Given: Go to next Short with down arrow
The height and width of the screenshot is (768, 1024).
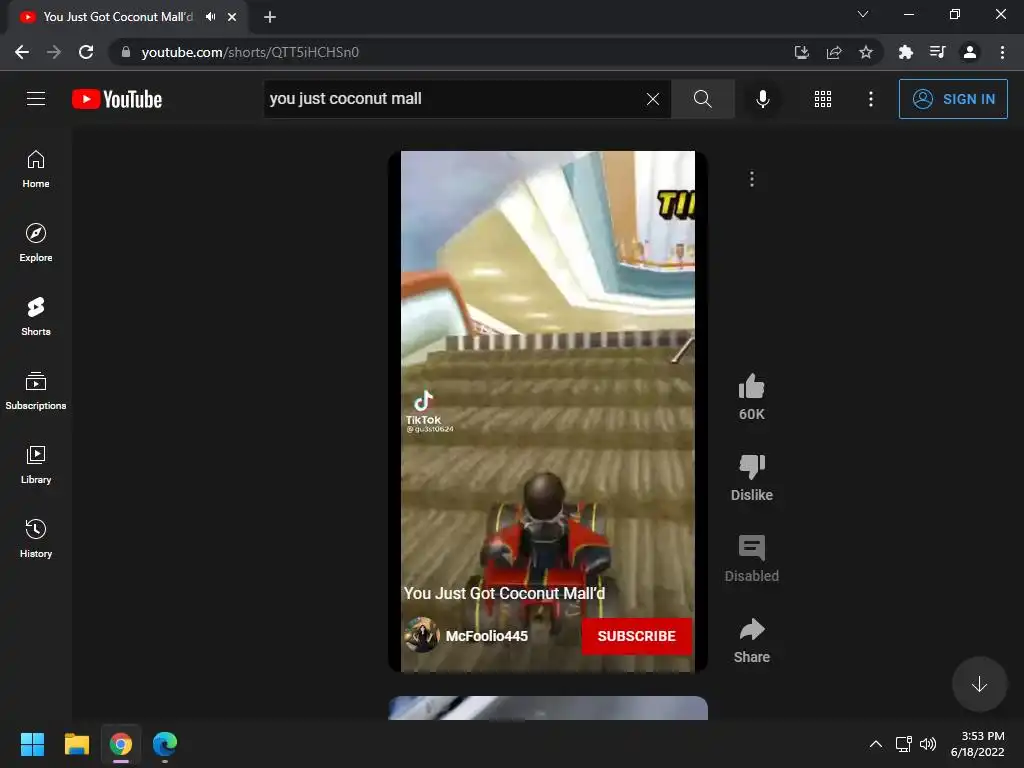Looking at the screenshot, I should tap(979, 684).
